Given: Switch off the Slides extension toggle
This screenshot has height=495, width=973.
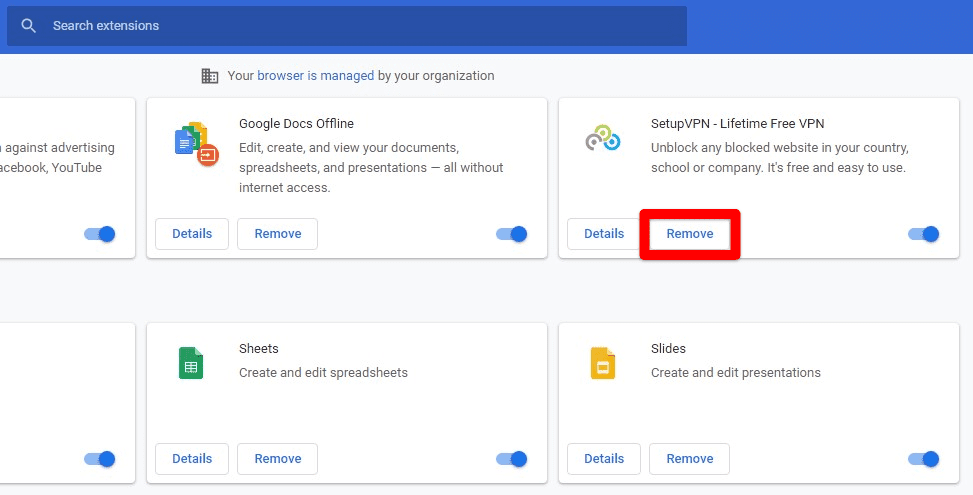Looking at the screenshot, I should coord(923,459).
